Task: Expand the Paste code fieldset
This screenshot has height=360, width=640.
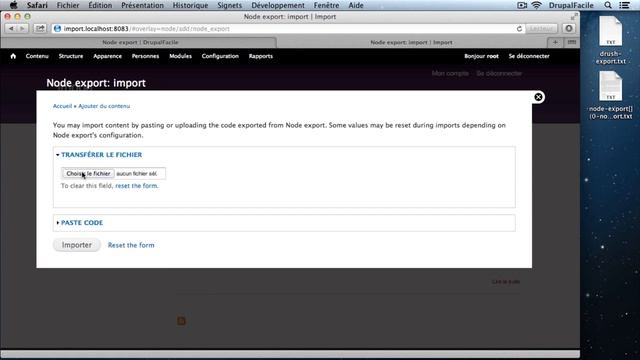Action: [x=82, y=223]
